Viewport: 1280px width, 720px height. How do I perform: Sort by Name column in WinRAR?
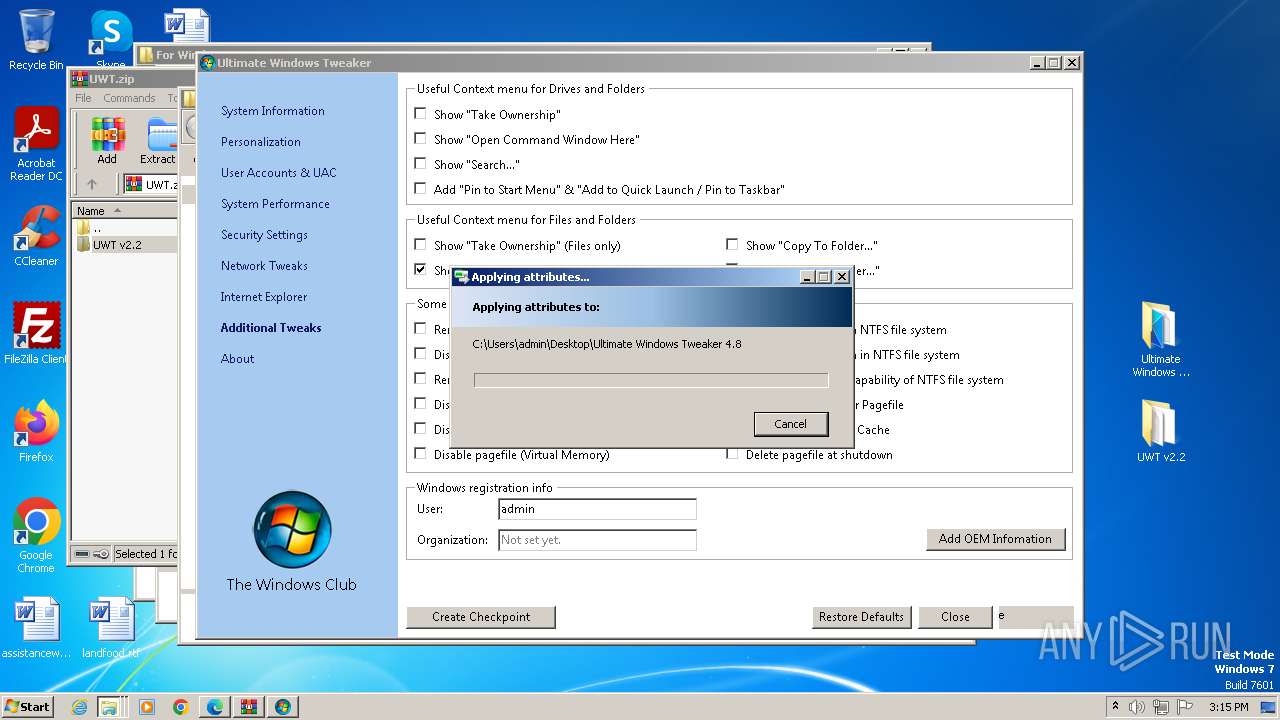124,211
